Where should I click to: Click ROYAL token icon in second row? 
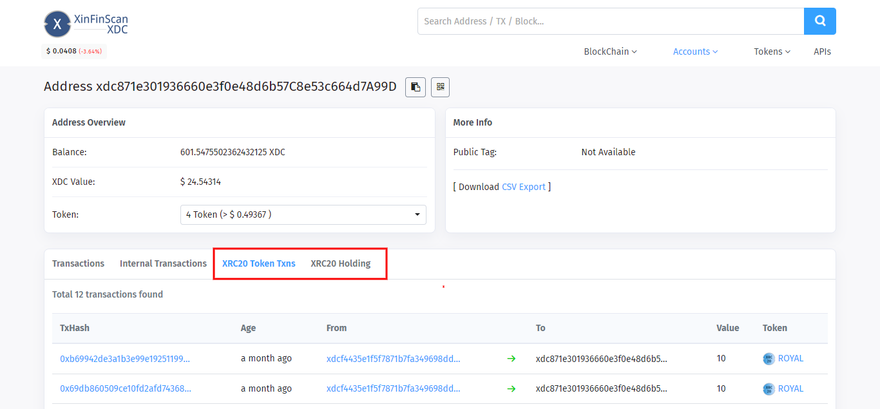point(768,388)
